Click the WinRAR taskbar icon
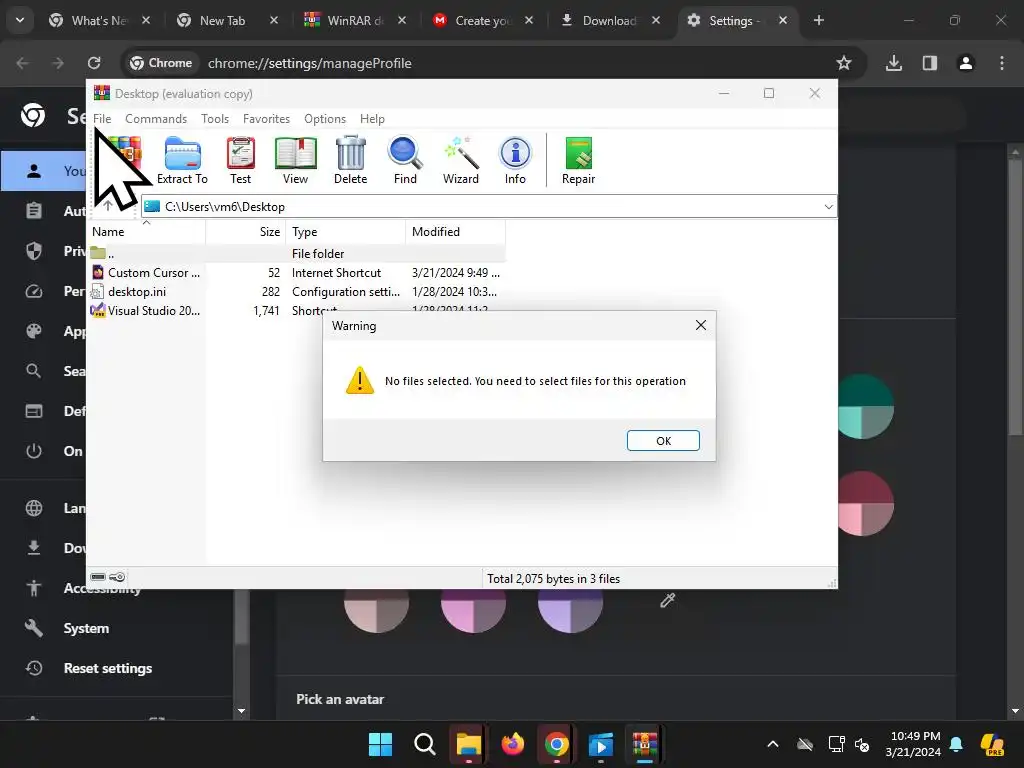The image size is (1024, 768). click(645, 744)
